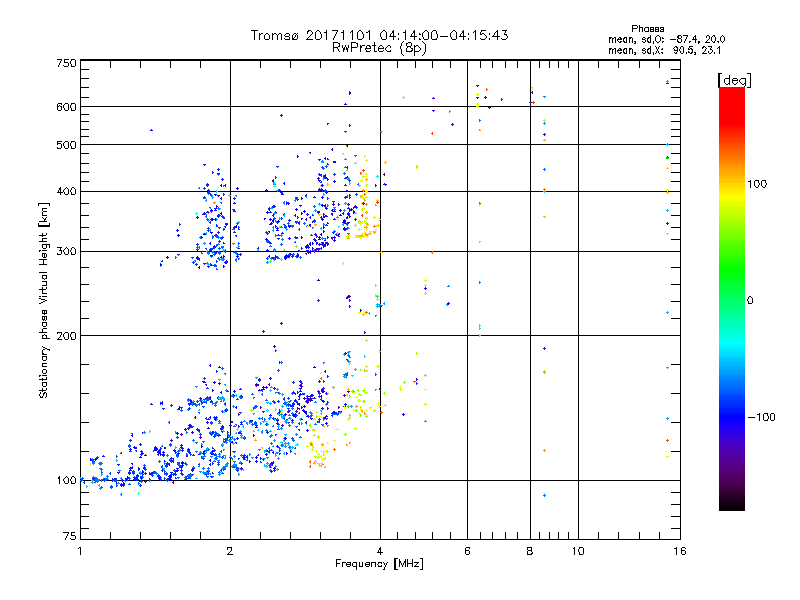Viewport: 800px width, 600px height.
Task: Click the rainbow phase colorbar
Action: [732, 298]
